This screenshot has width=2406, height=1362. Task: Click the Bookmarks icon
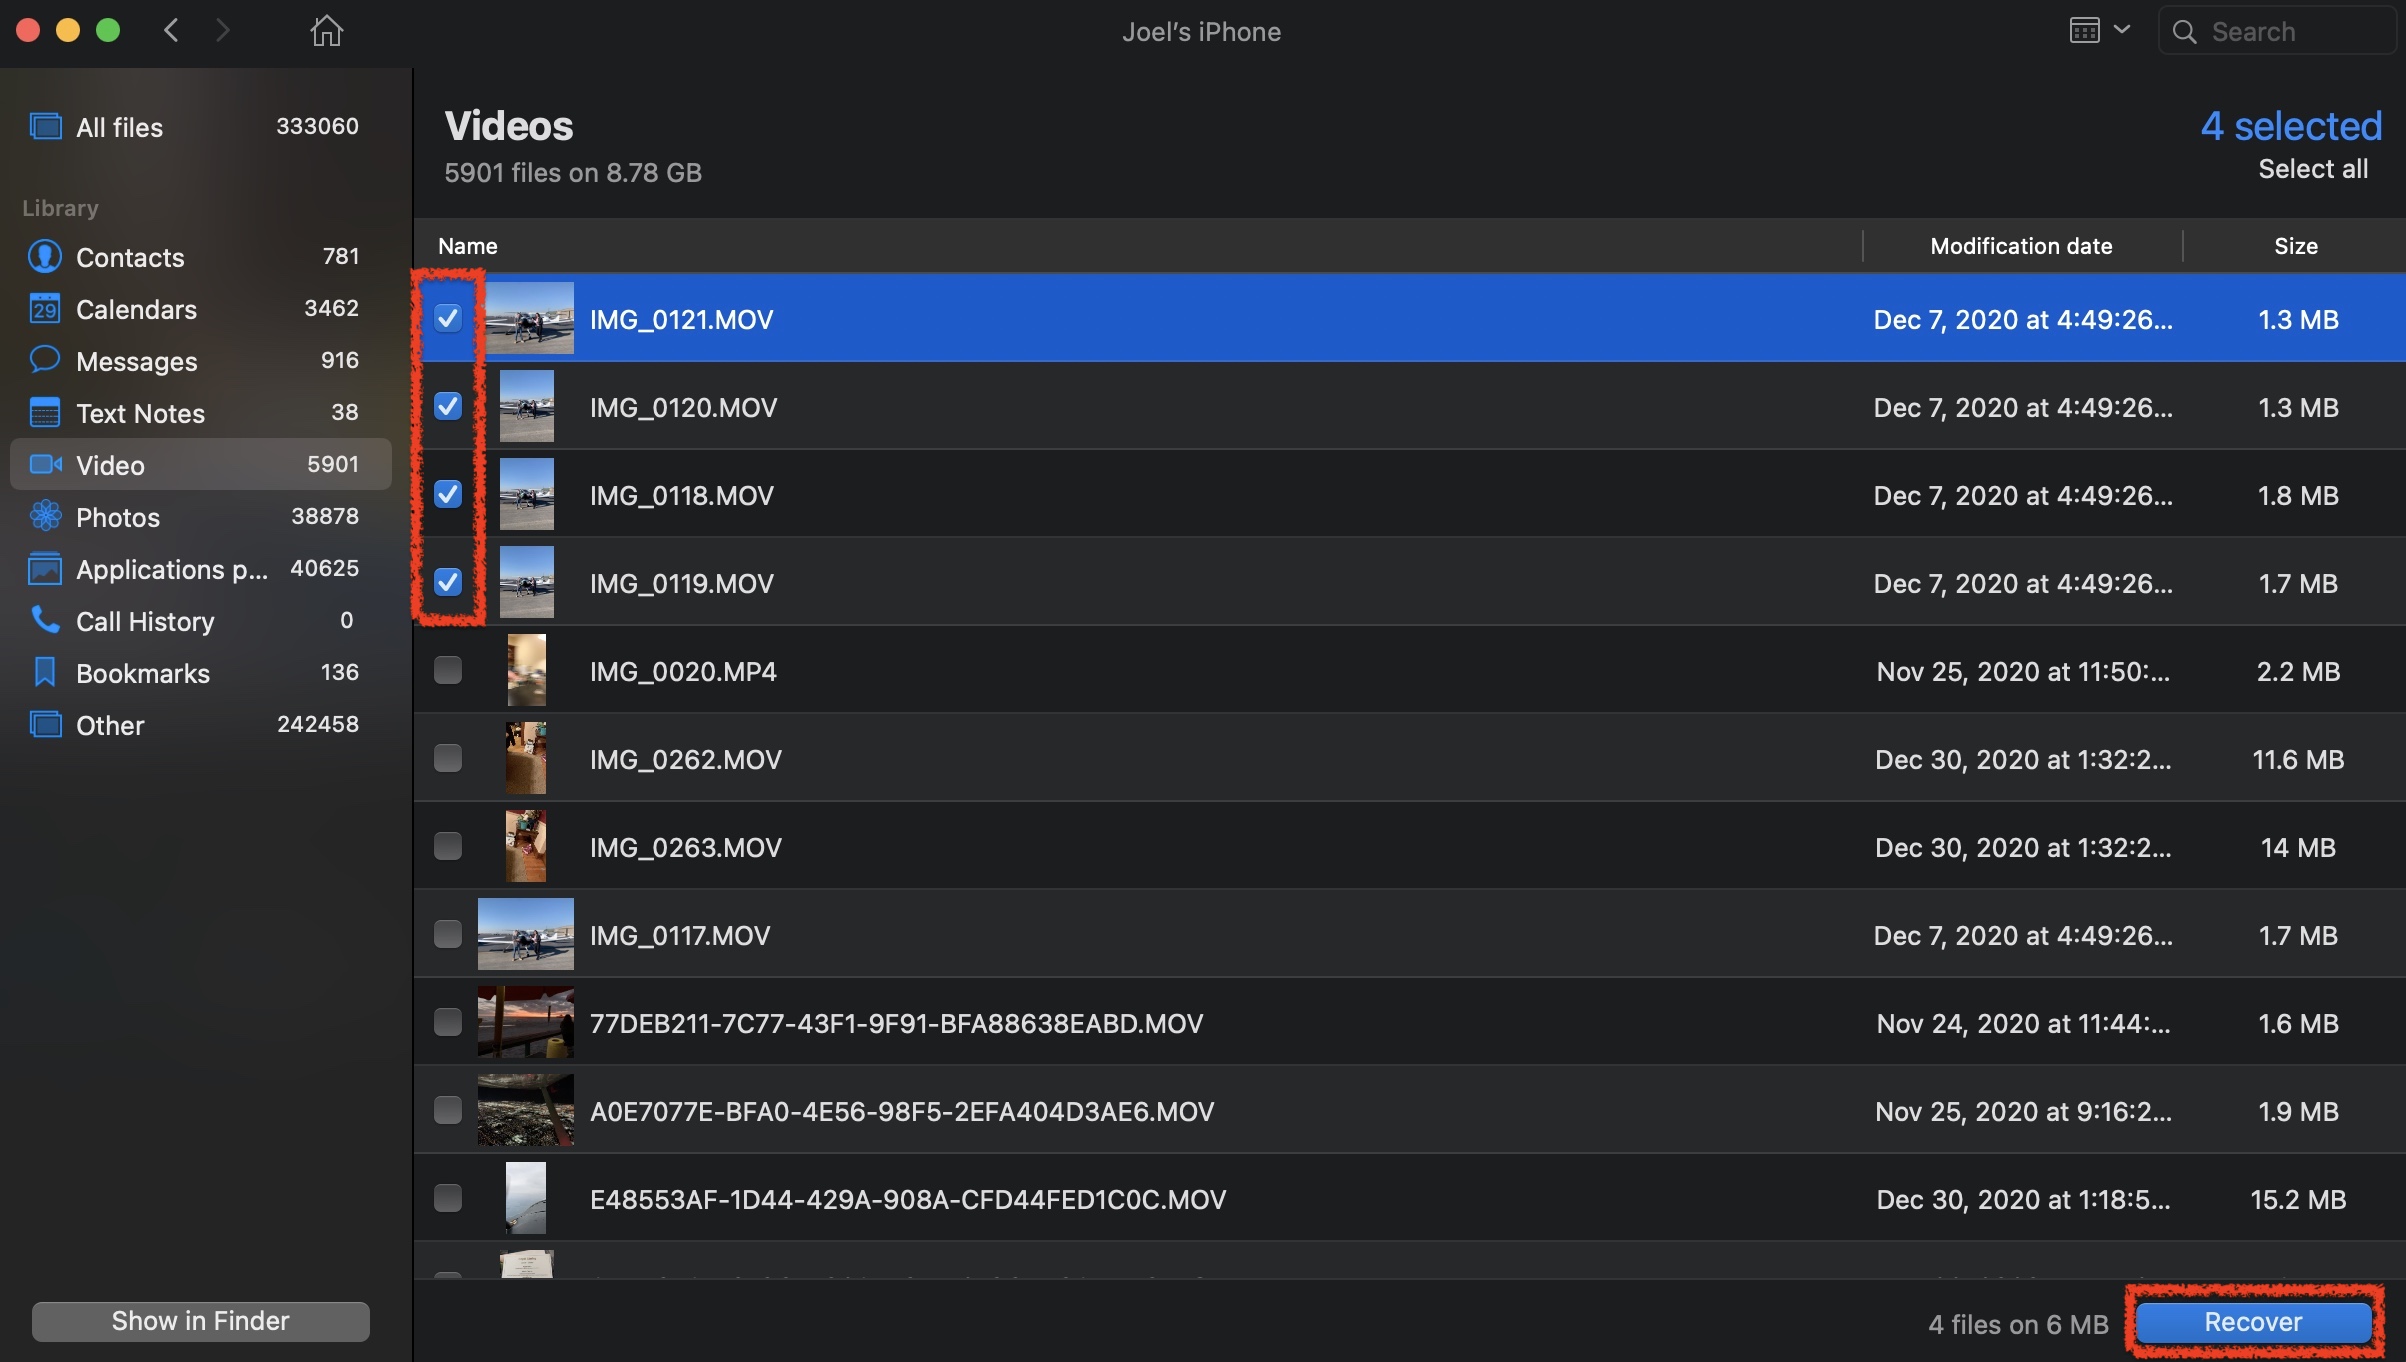tap(45, 672)
